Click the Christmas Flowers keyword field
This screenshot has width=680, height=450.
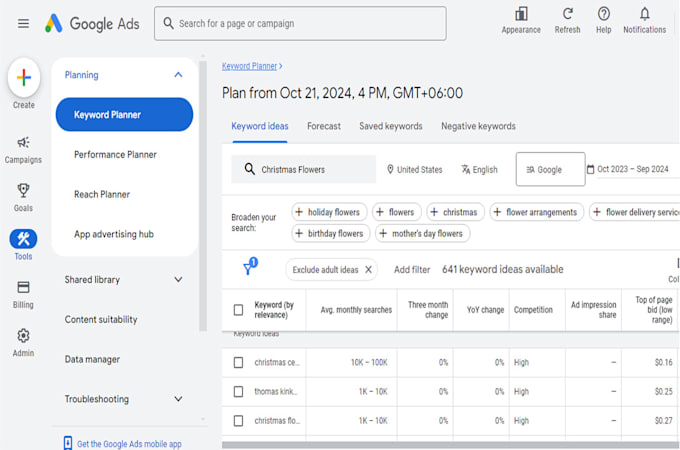coord(304,169)
